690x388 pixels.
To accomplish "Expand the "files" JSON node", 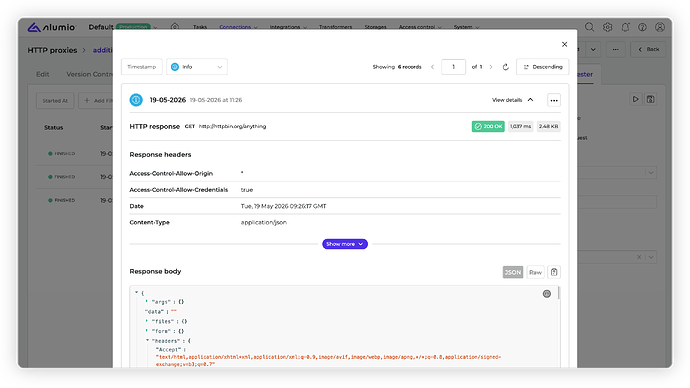I will click(x=147, y=321).
